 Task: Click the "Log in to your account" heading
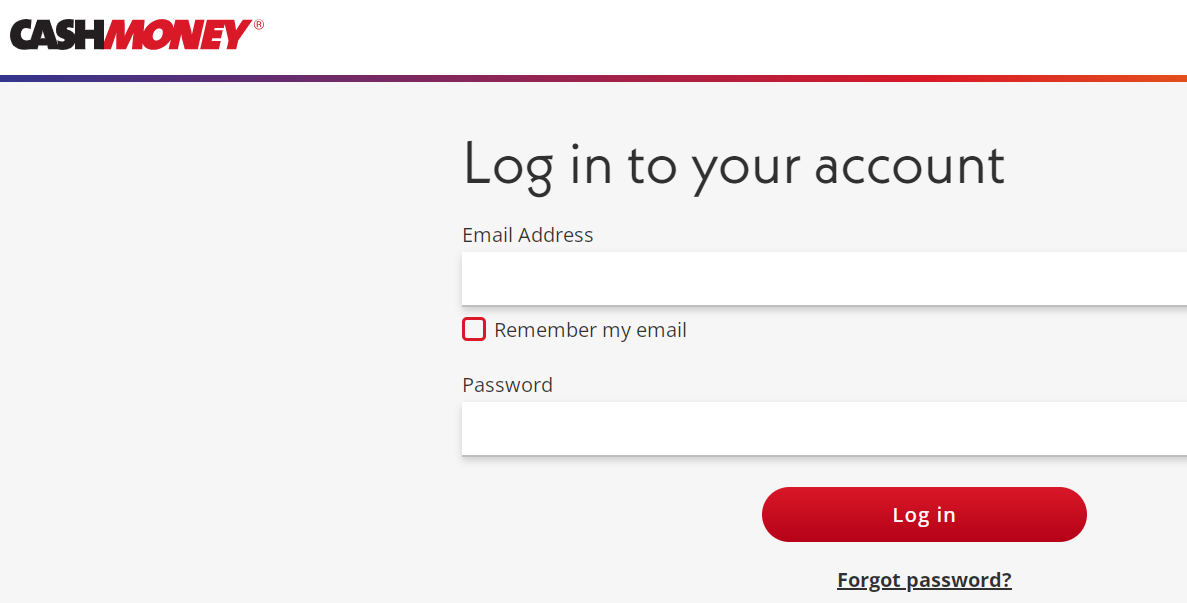tap(733, 165)
